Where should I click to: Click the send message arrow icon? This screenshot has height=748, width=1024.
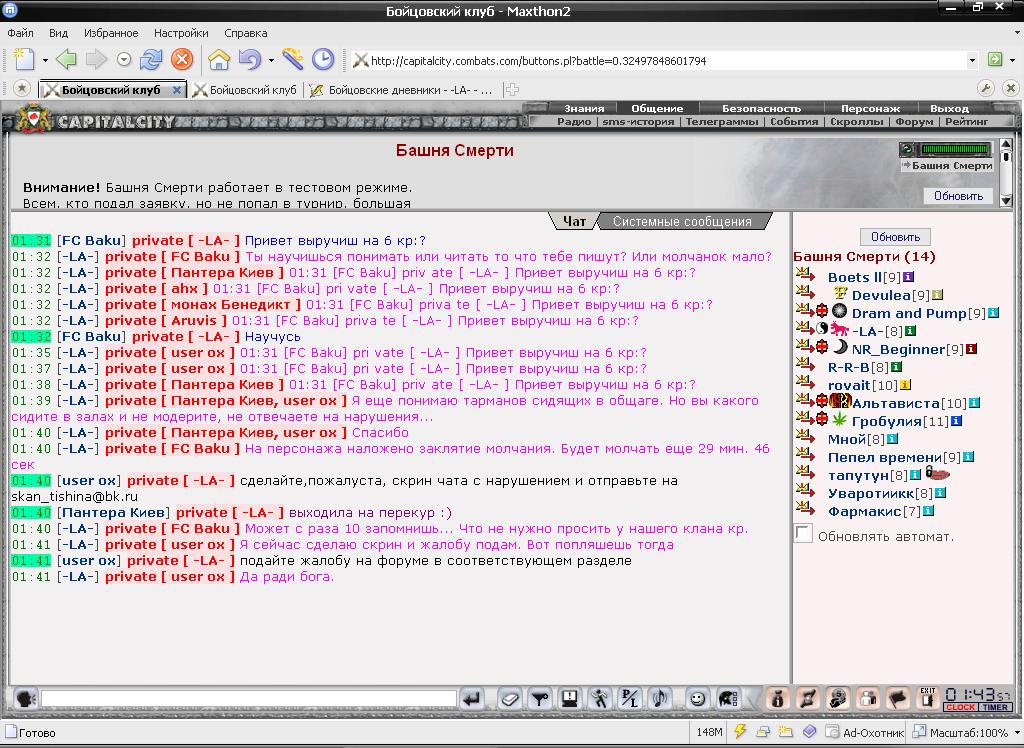coord(472,699)
